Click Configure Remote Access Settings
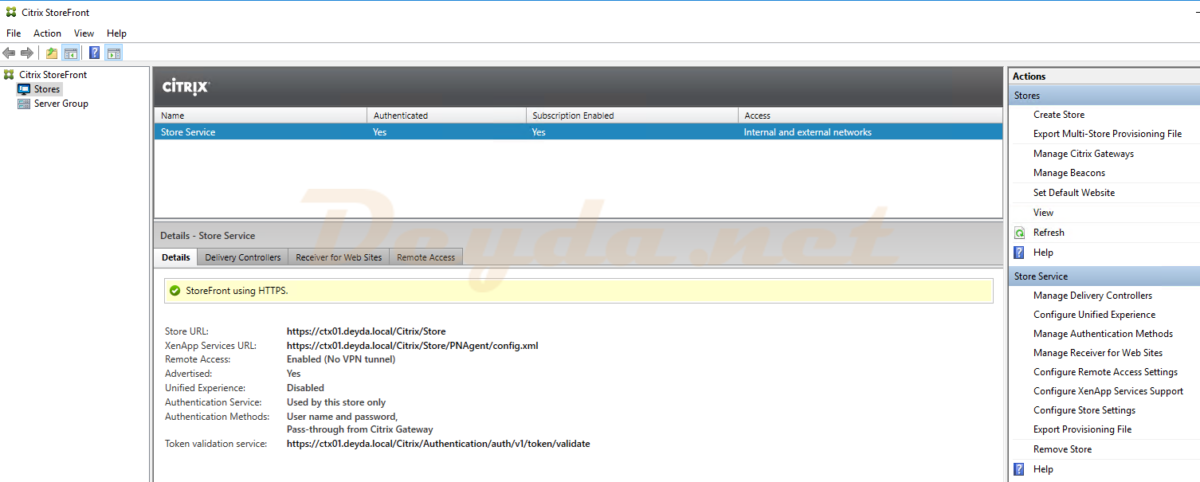This screenshot has width=1200, height=482. [1105, 372]
